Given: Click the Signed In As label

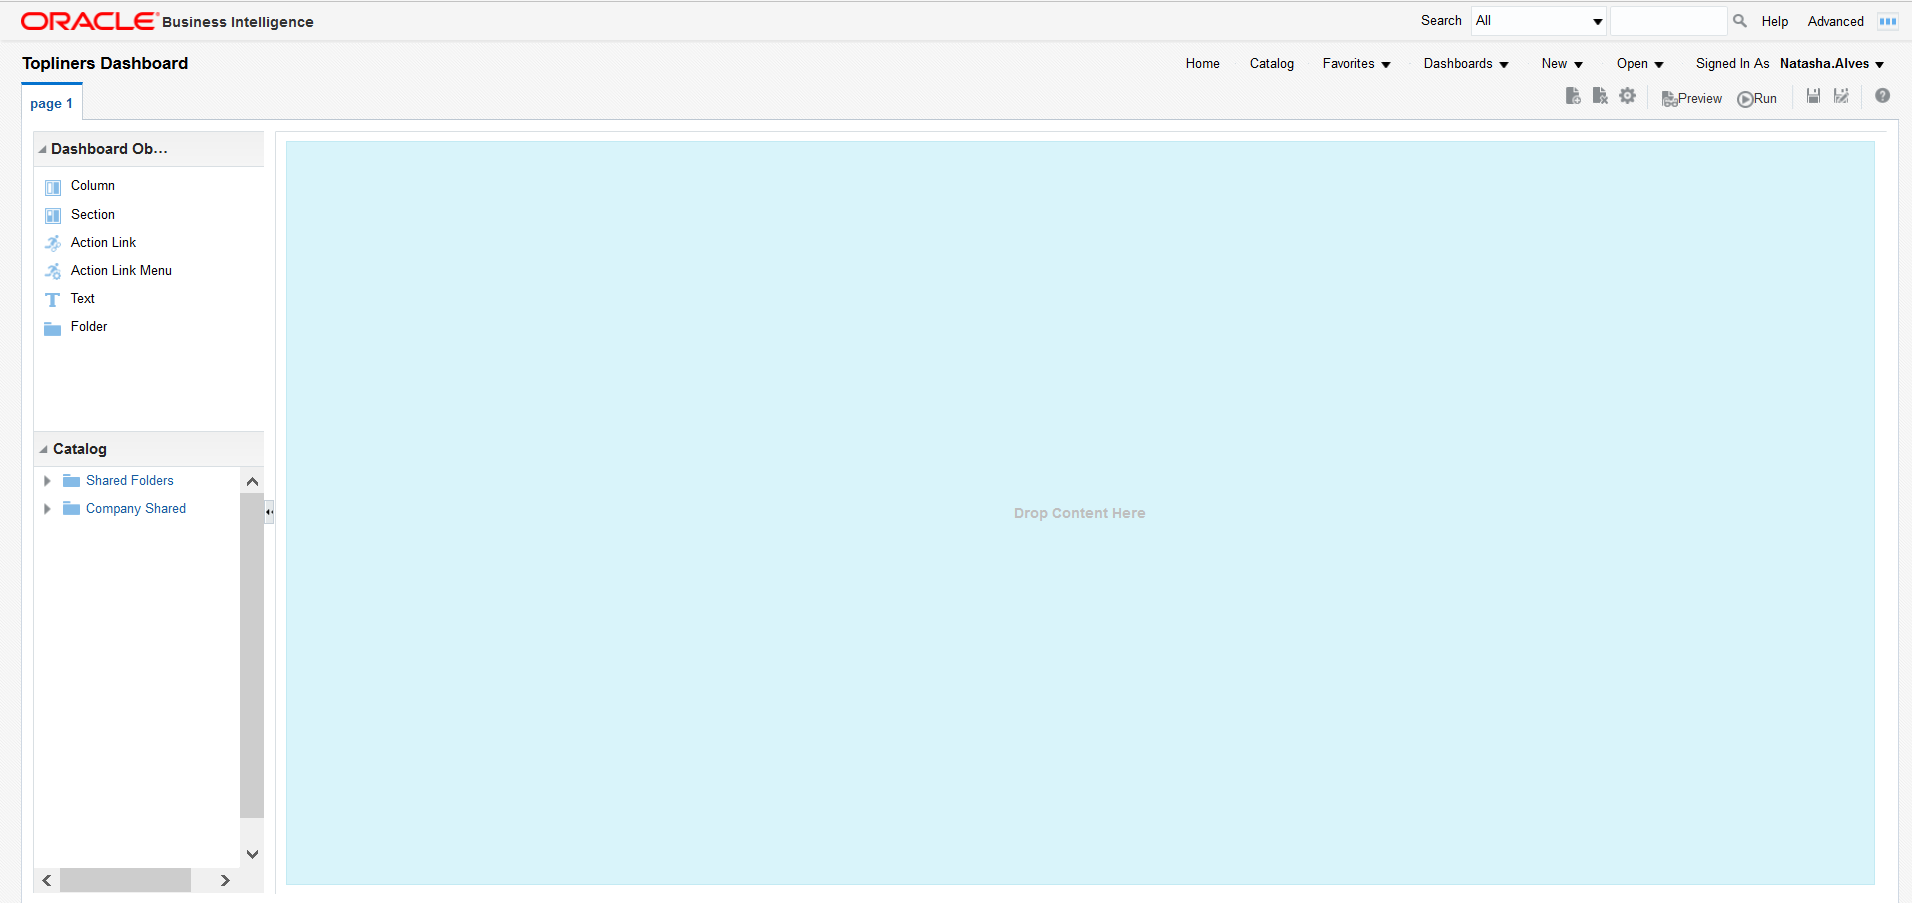Looking at the screenshot, I should click(x=1732, y=64).
